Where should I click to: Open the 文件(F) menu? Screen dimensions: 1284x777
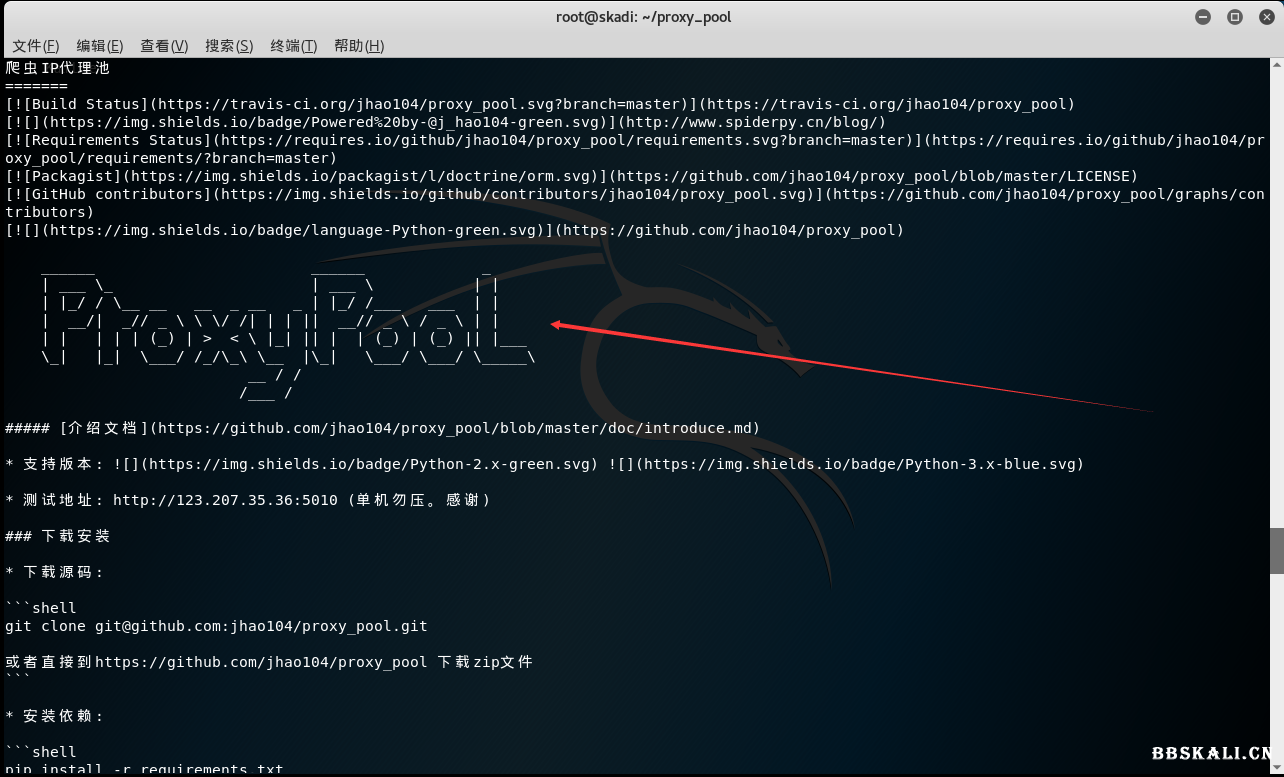coord(35,46)
